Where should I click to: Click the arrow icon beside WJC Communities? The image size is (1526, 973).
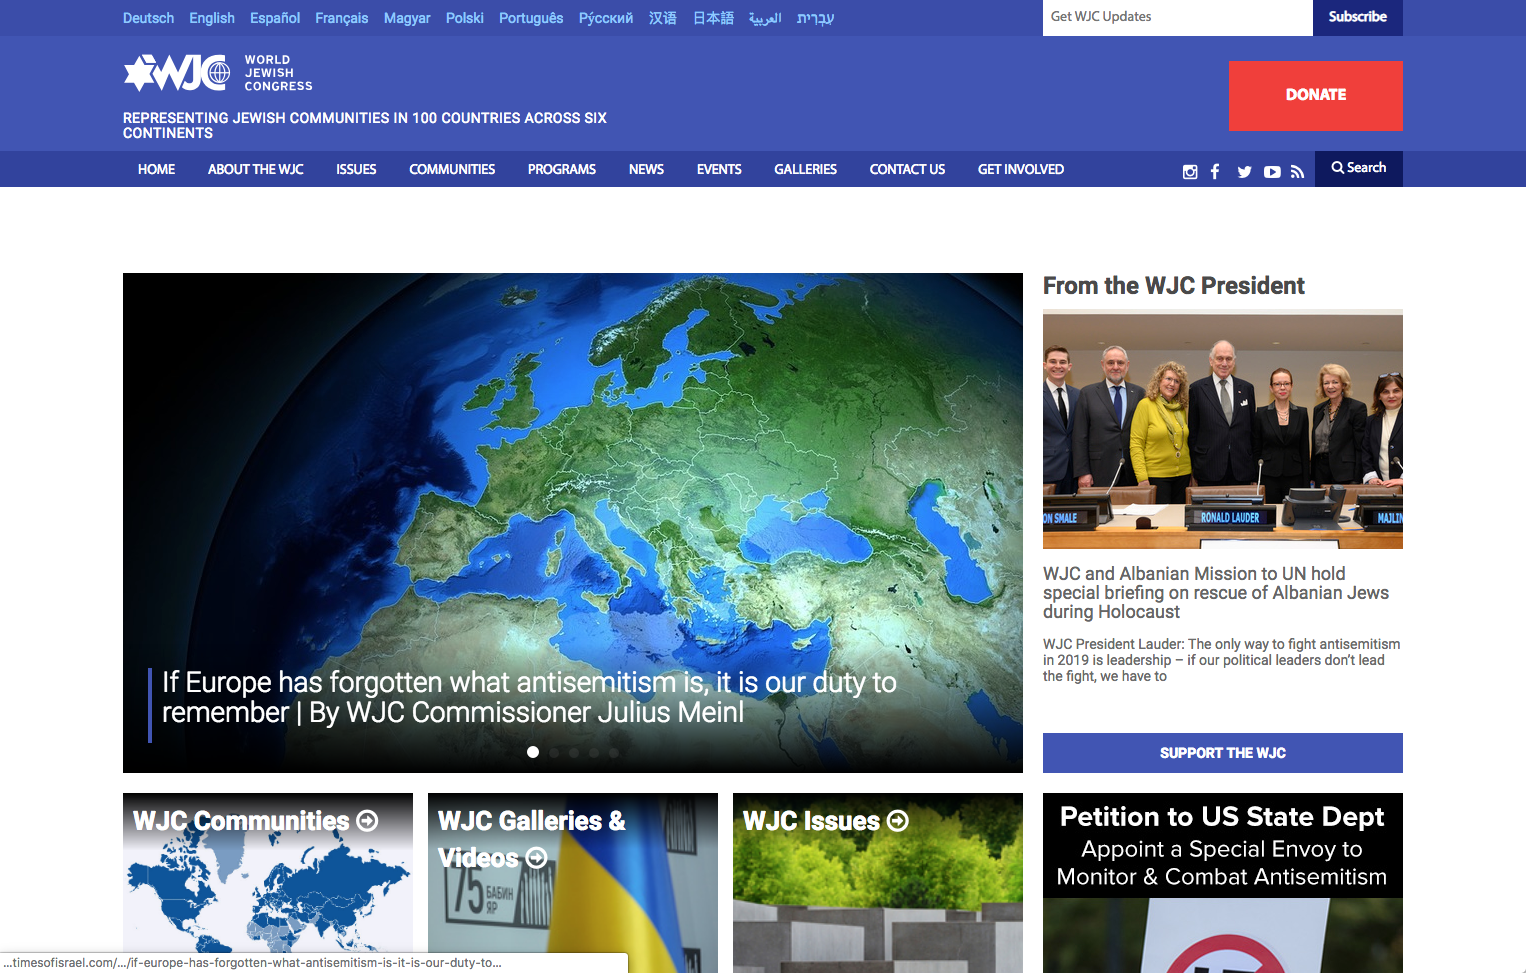(368, 821)
